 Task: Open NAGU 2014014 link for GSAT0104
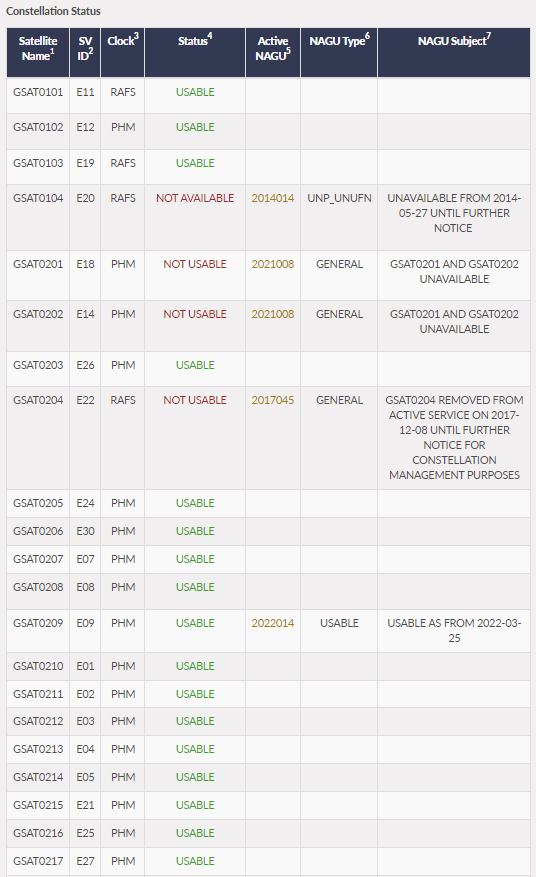pos(272,198)
